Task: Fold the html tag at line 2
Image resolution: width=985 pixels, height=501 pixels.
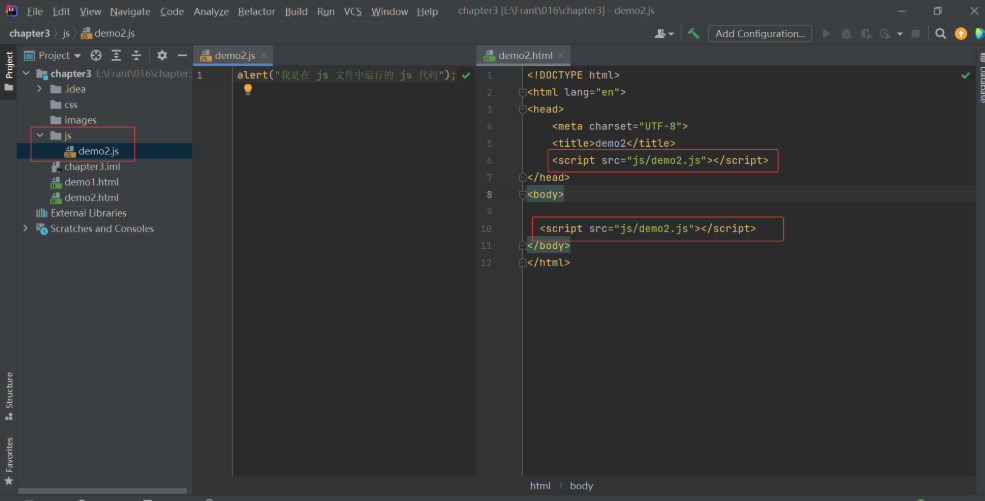Action: 523,92
